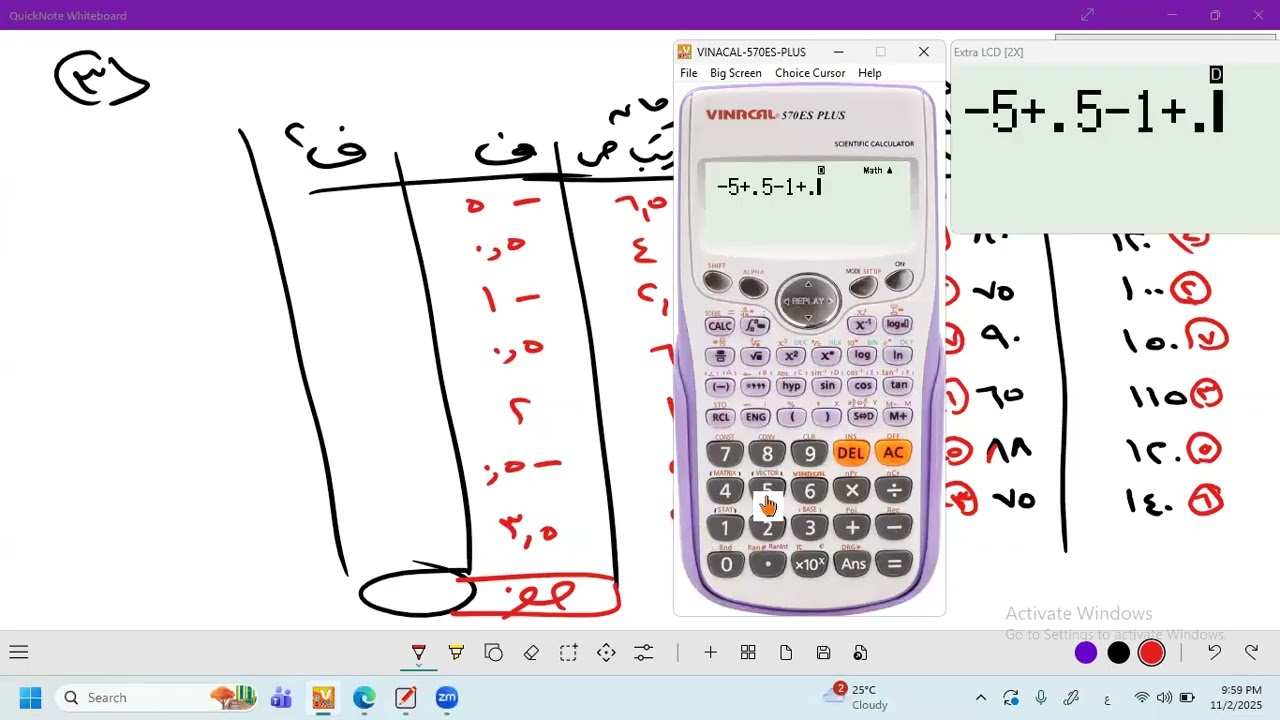Screen dimensions: 1280x720
Task: Show hidden system tray icons
Action: click(x=980, y=697)
